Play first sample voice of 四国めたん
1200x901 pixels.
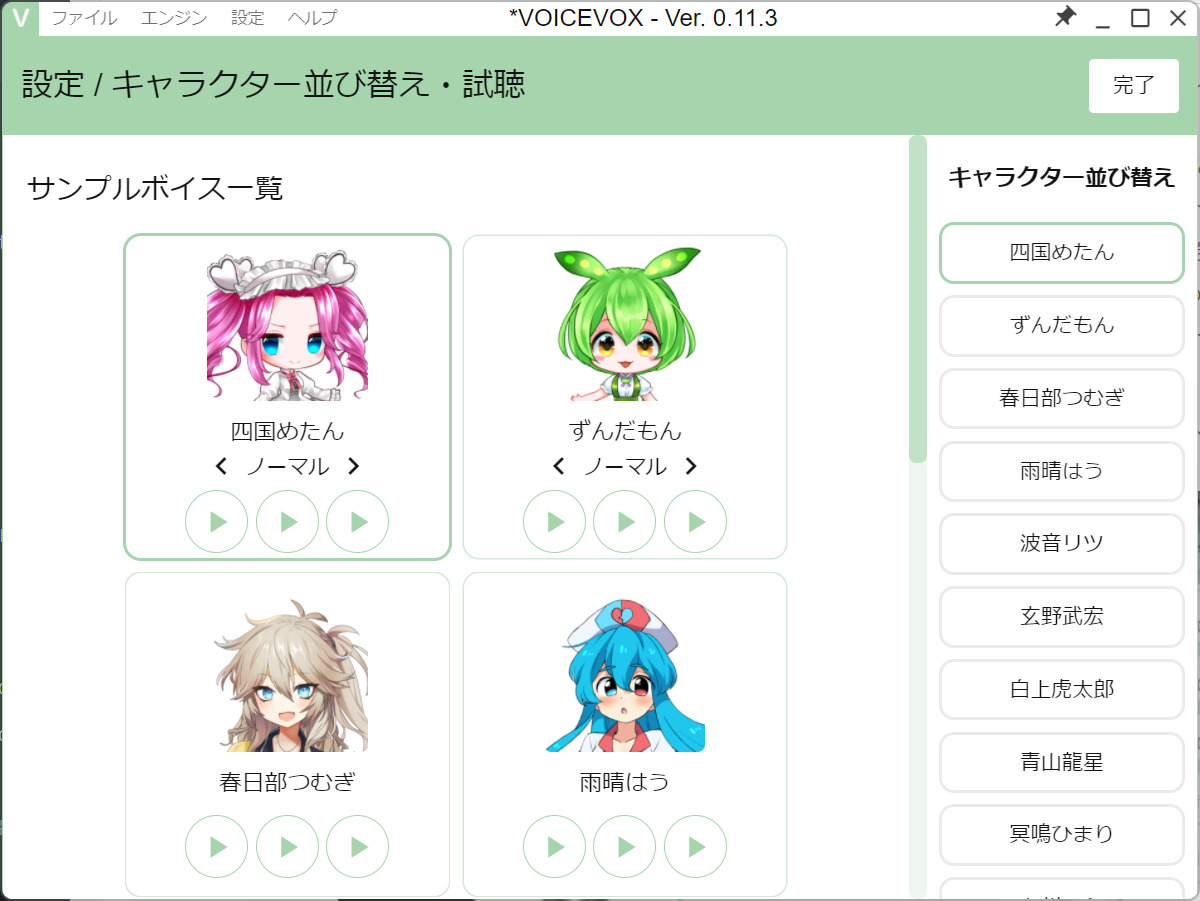(216, 522)
